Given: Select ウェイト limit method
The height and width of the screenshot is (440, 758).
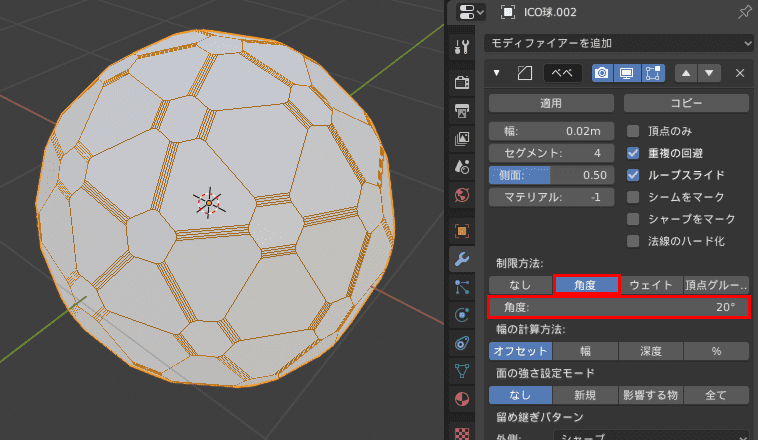Looking at the screenshot, I should pyautogui.click(x=651, y=285).
